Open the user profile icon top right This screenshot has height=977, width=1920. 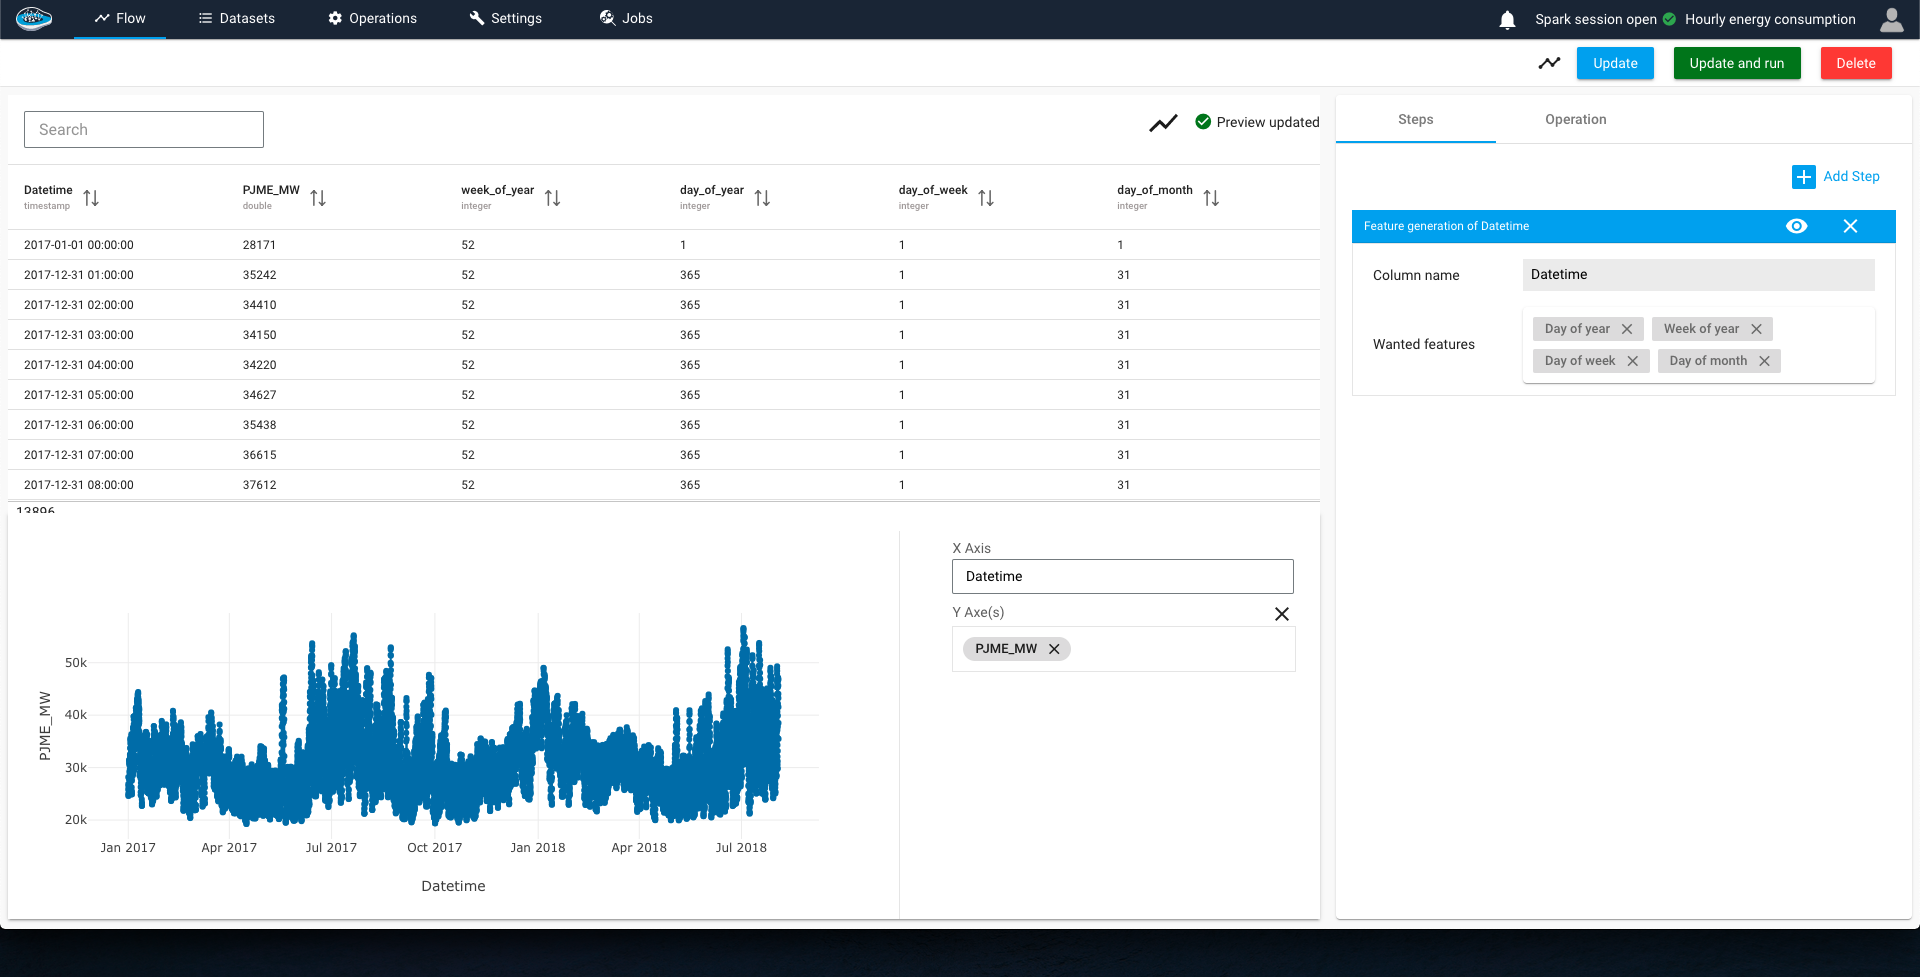pyautogui.click(x=1891, y=19)
